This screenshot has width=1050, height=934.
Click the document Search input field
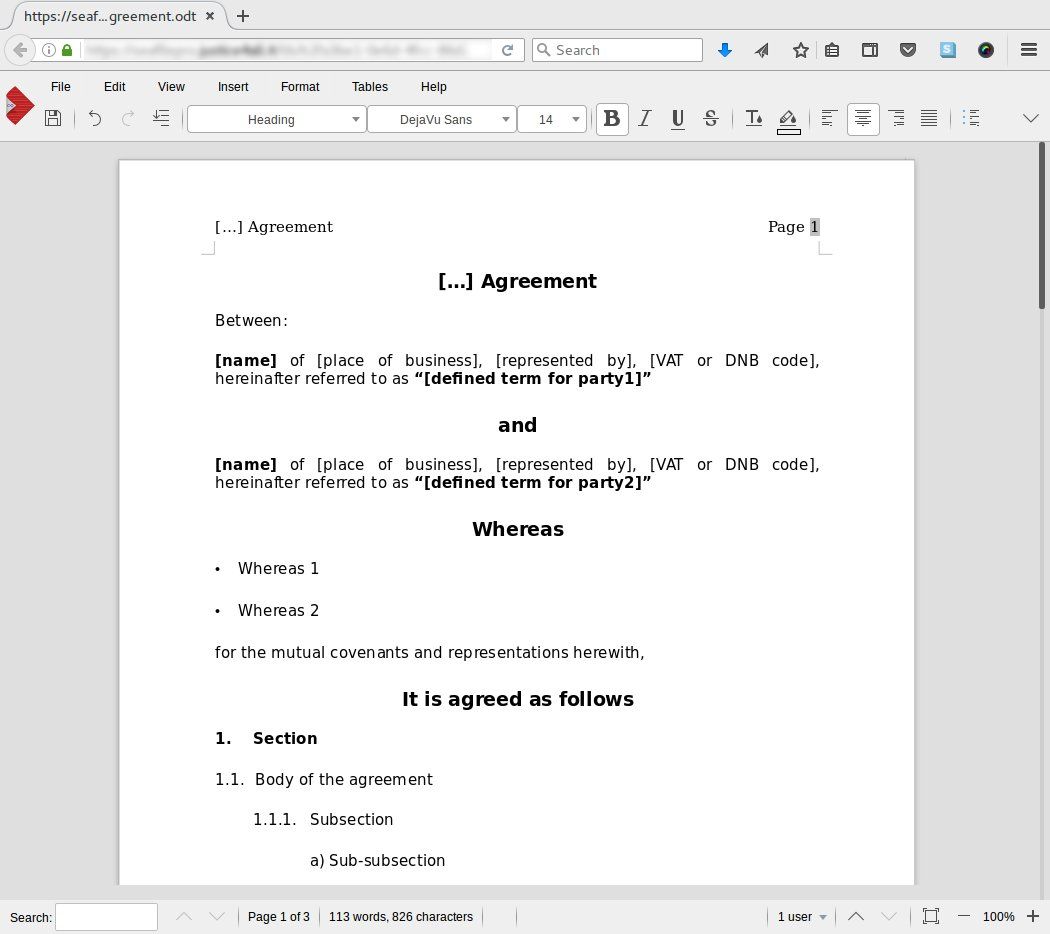pyautogui.click(x=106, y=917)
